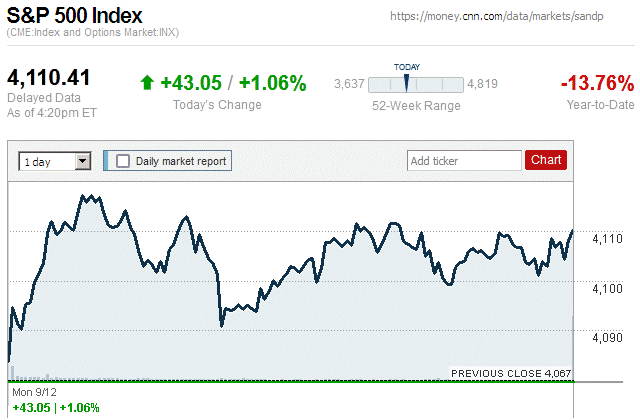Screen dimensions: 640x420
Task: Click the Mon 9/12 date label
Action: [x=28, y=392]
